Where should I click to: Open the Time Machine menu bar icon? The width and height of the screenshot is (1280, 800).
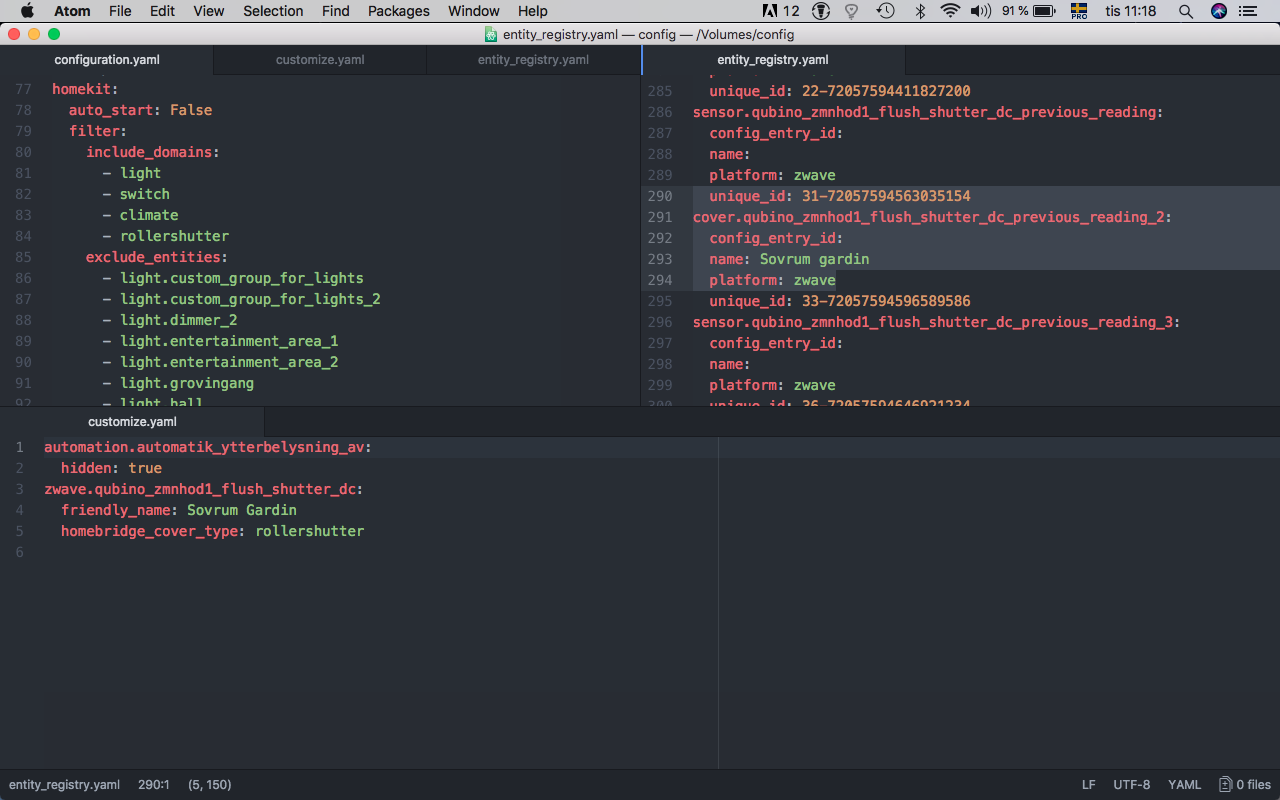click(x=885, y=11)
